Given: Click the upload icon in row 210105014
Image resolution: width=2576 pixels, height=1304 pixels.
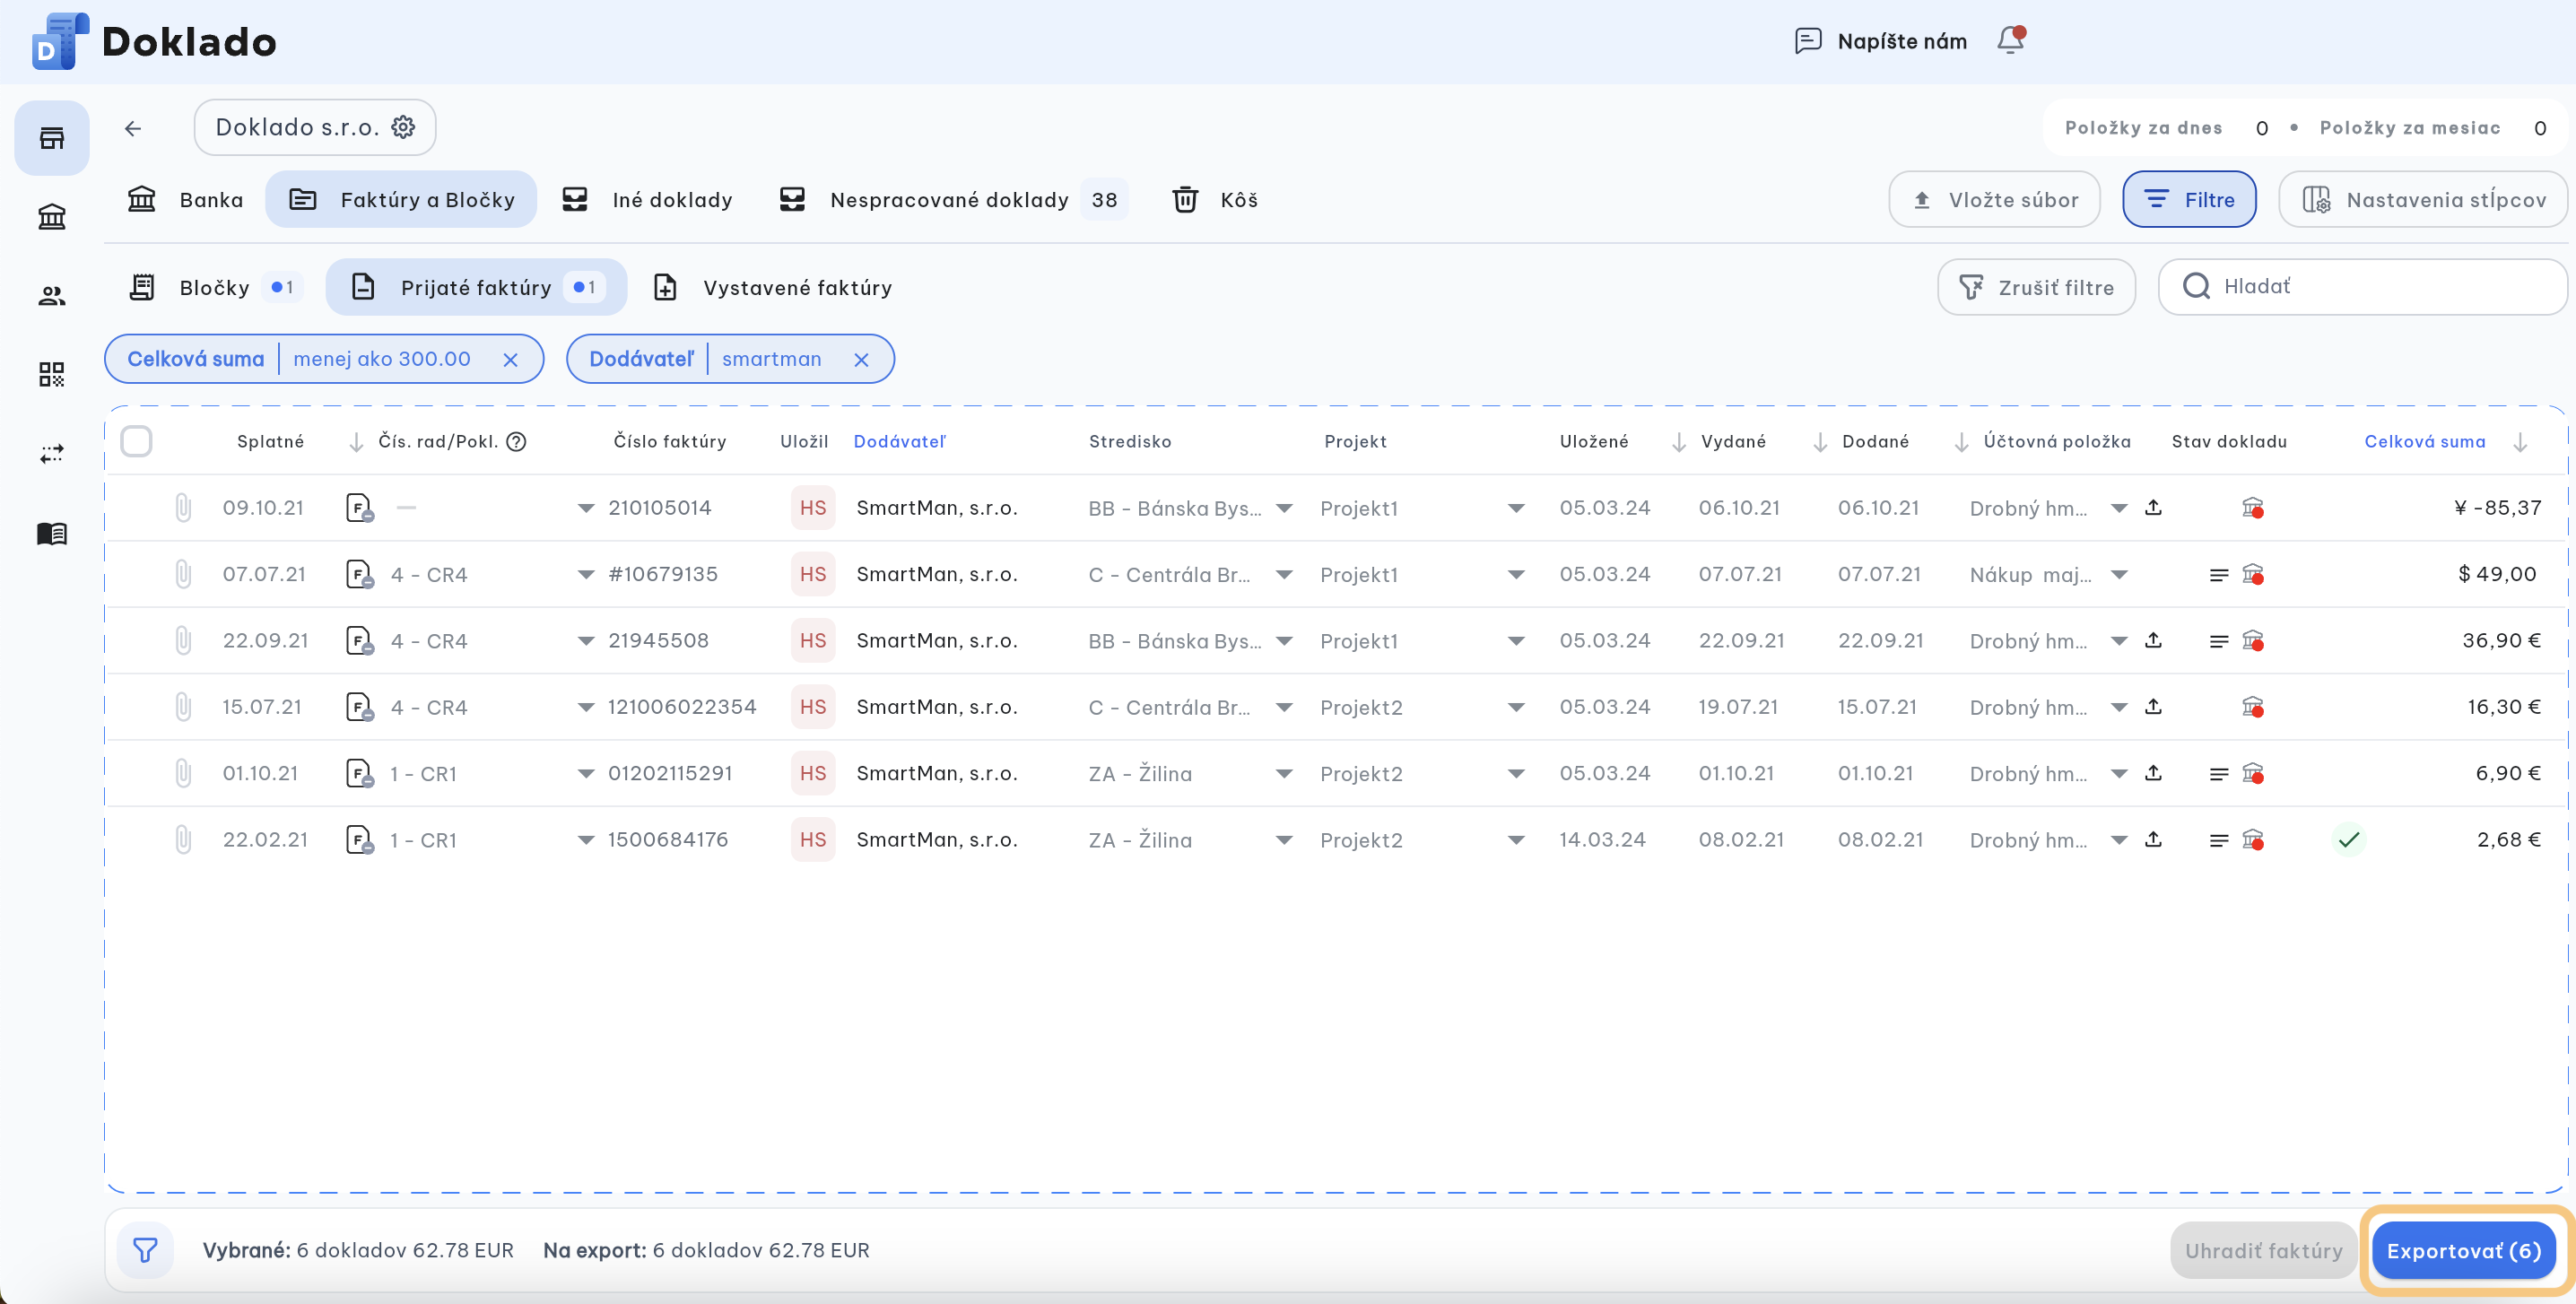Looking at the screenshot, I should [x=2154, y=508].
